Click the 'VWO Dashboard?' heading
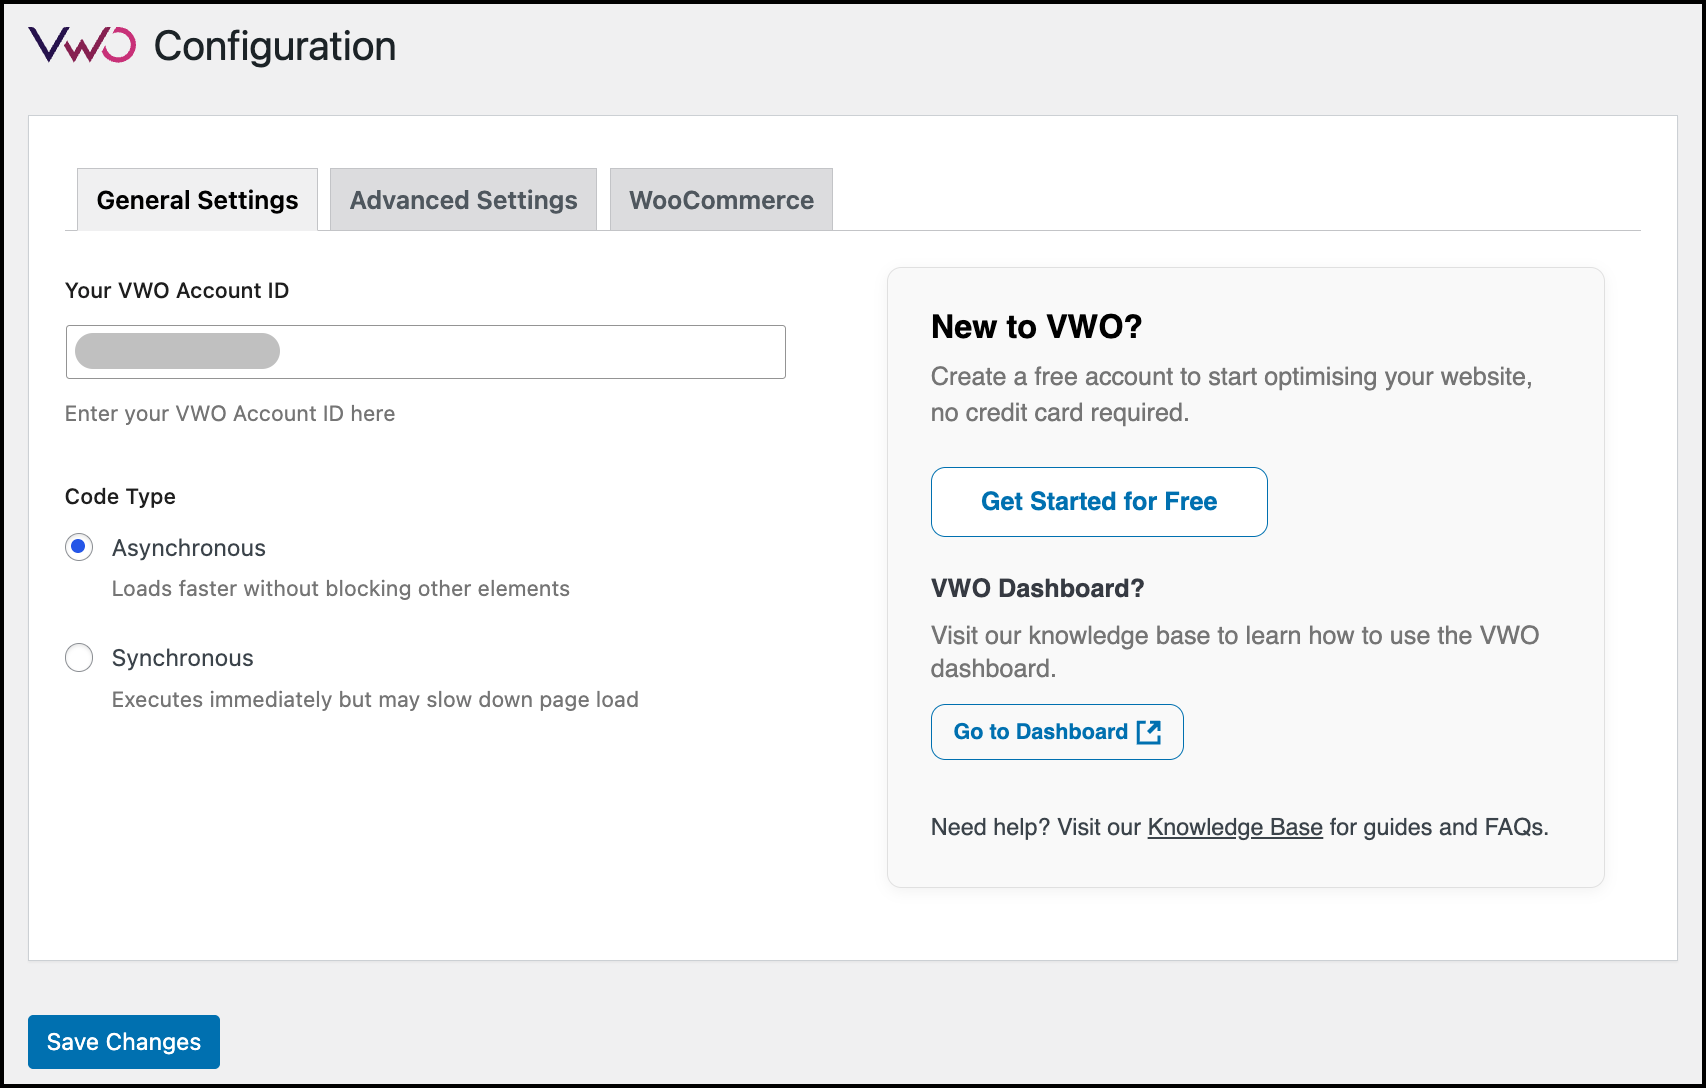Image resolution: width=1706 pixels, height=1088 pixels. pos(1037,588)
